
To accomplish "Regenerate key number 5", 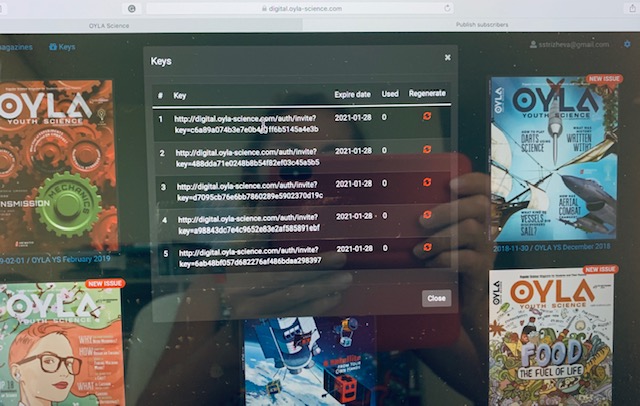I will (x=427, y=247).
